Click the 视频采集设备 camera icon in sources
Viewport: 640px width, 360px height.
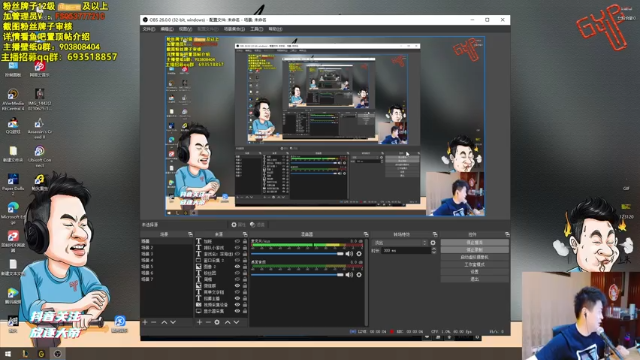tap(199, 304)
